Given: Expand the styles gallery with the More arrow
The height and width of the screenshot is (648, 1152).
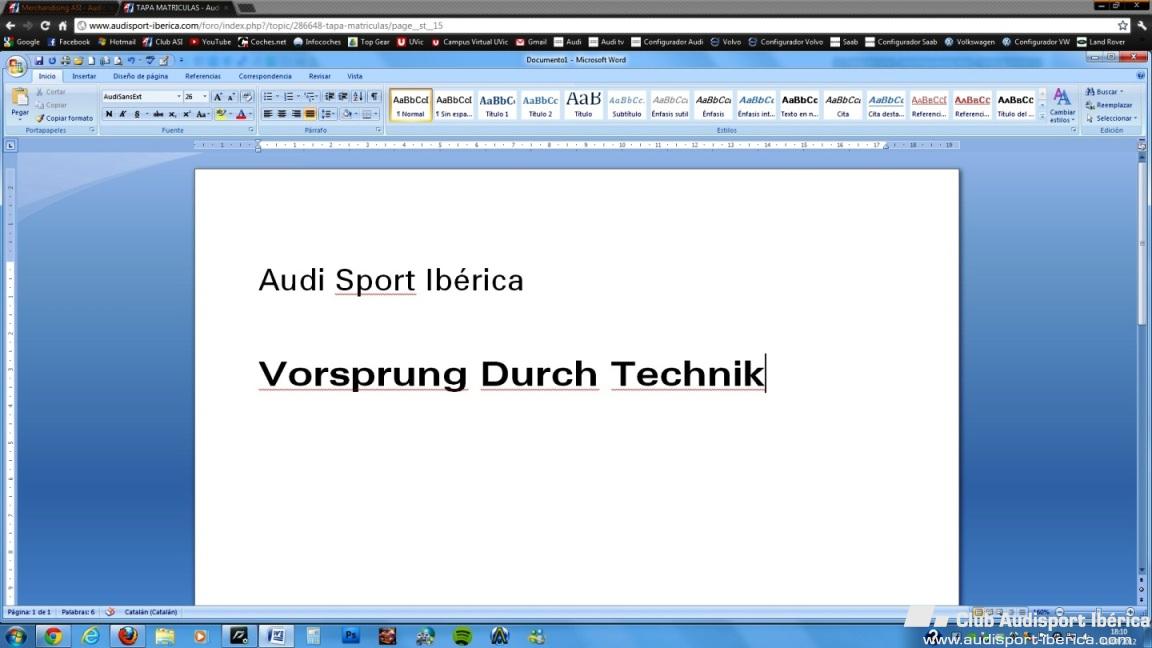Looking at the screenshot, I should (x=1042, y=117).
